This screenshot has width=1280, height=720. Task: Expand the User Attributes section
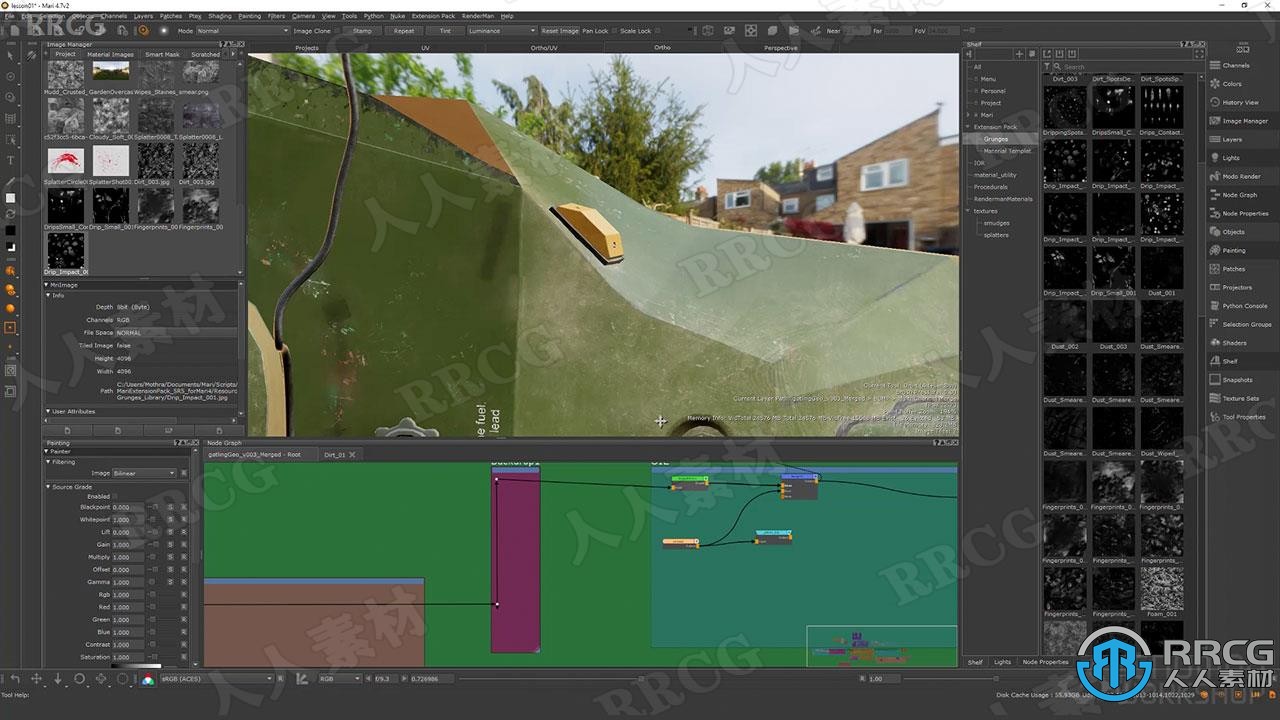(x=47, y=411)
